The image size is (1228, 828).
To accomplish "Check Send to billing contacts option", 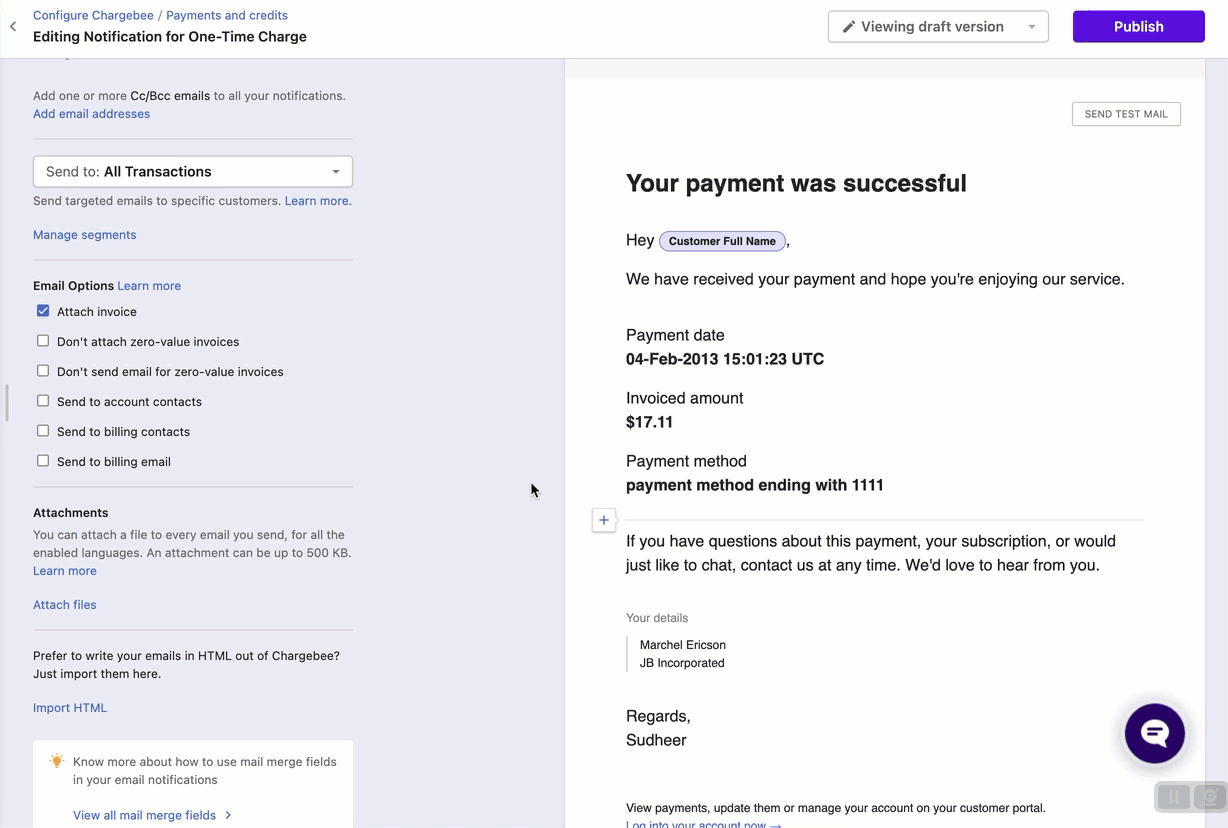I will (x=43, y=431).
